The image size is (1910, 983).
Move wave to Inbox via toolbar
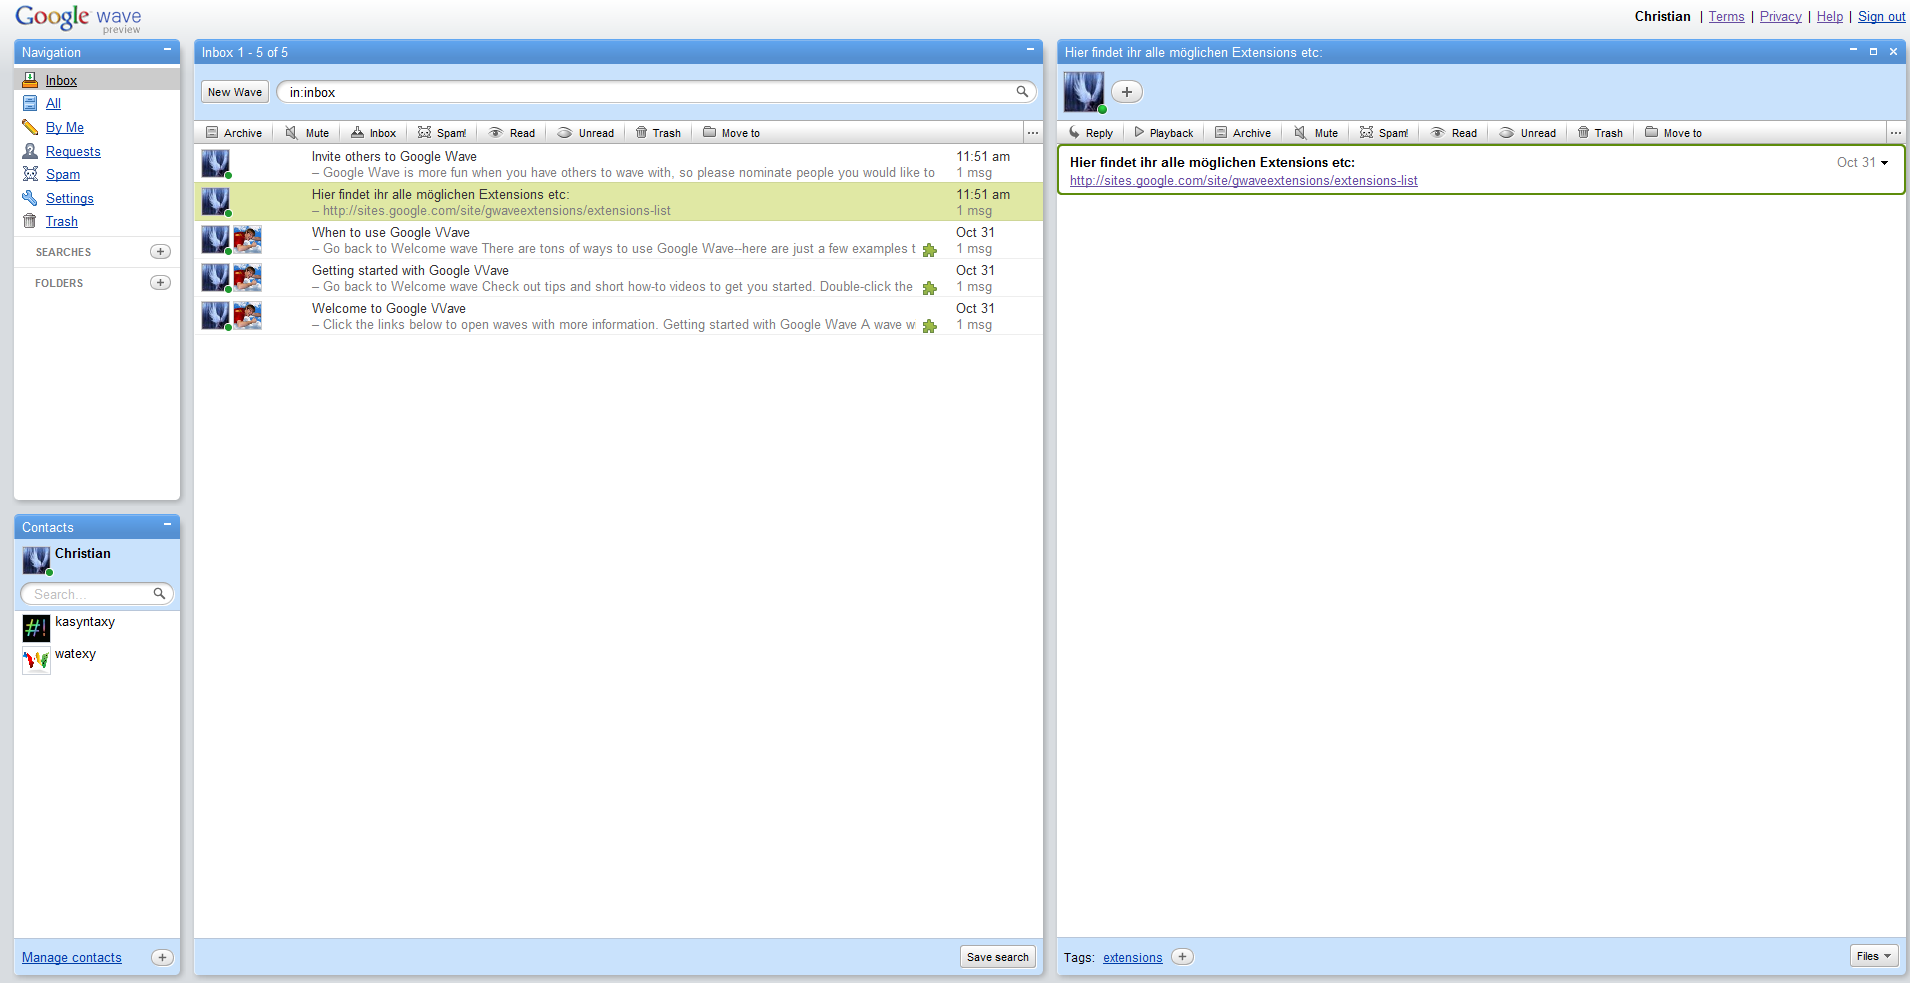(374, 133)
